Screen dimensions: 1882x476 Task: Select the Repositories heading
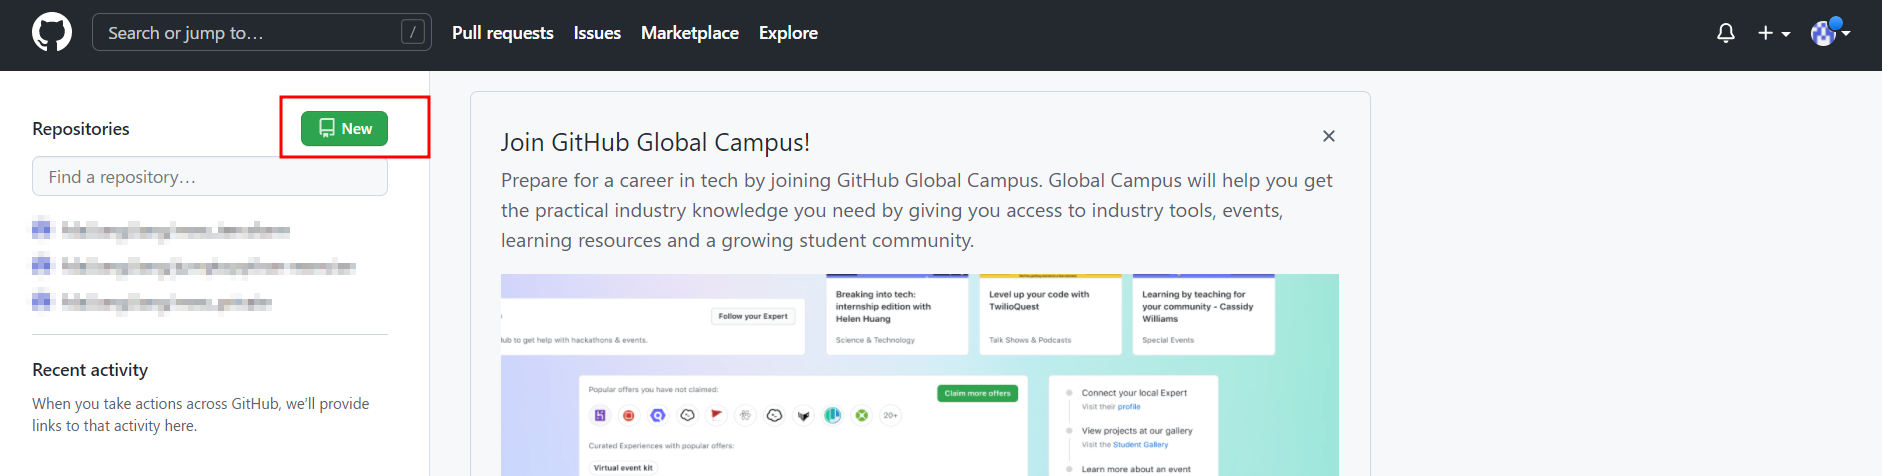[x=81, y=129]
